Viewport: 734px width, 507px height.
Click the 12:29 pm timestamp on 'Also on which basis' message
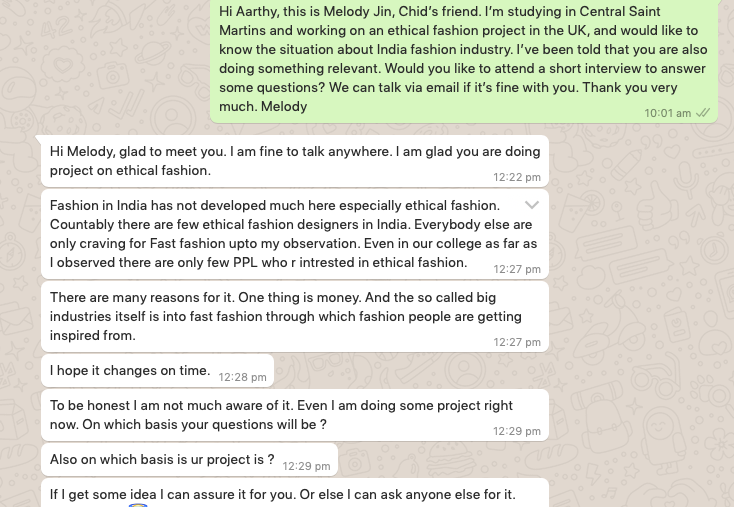click(x=306, y=466)
